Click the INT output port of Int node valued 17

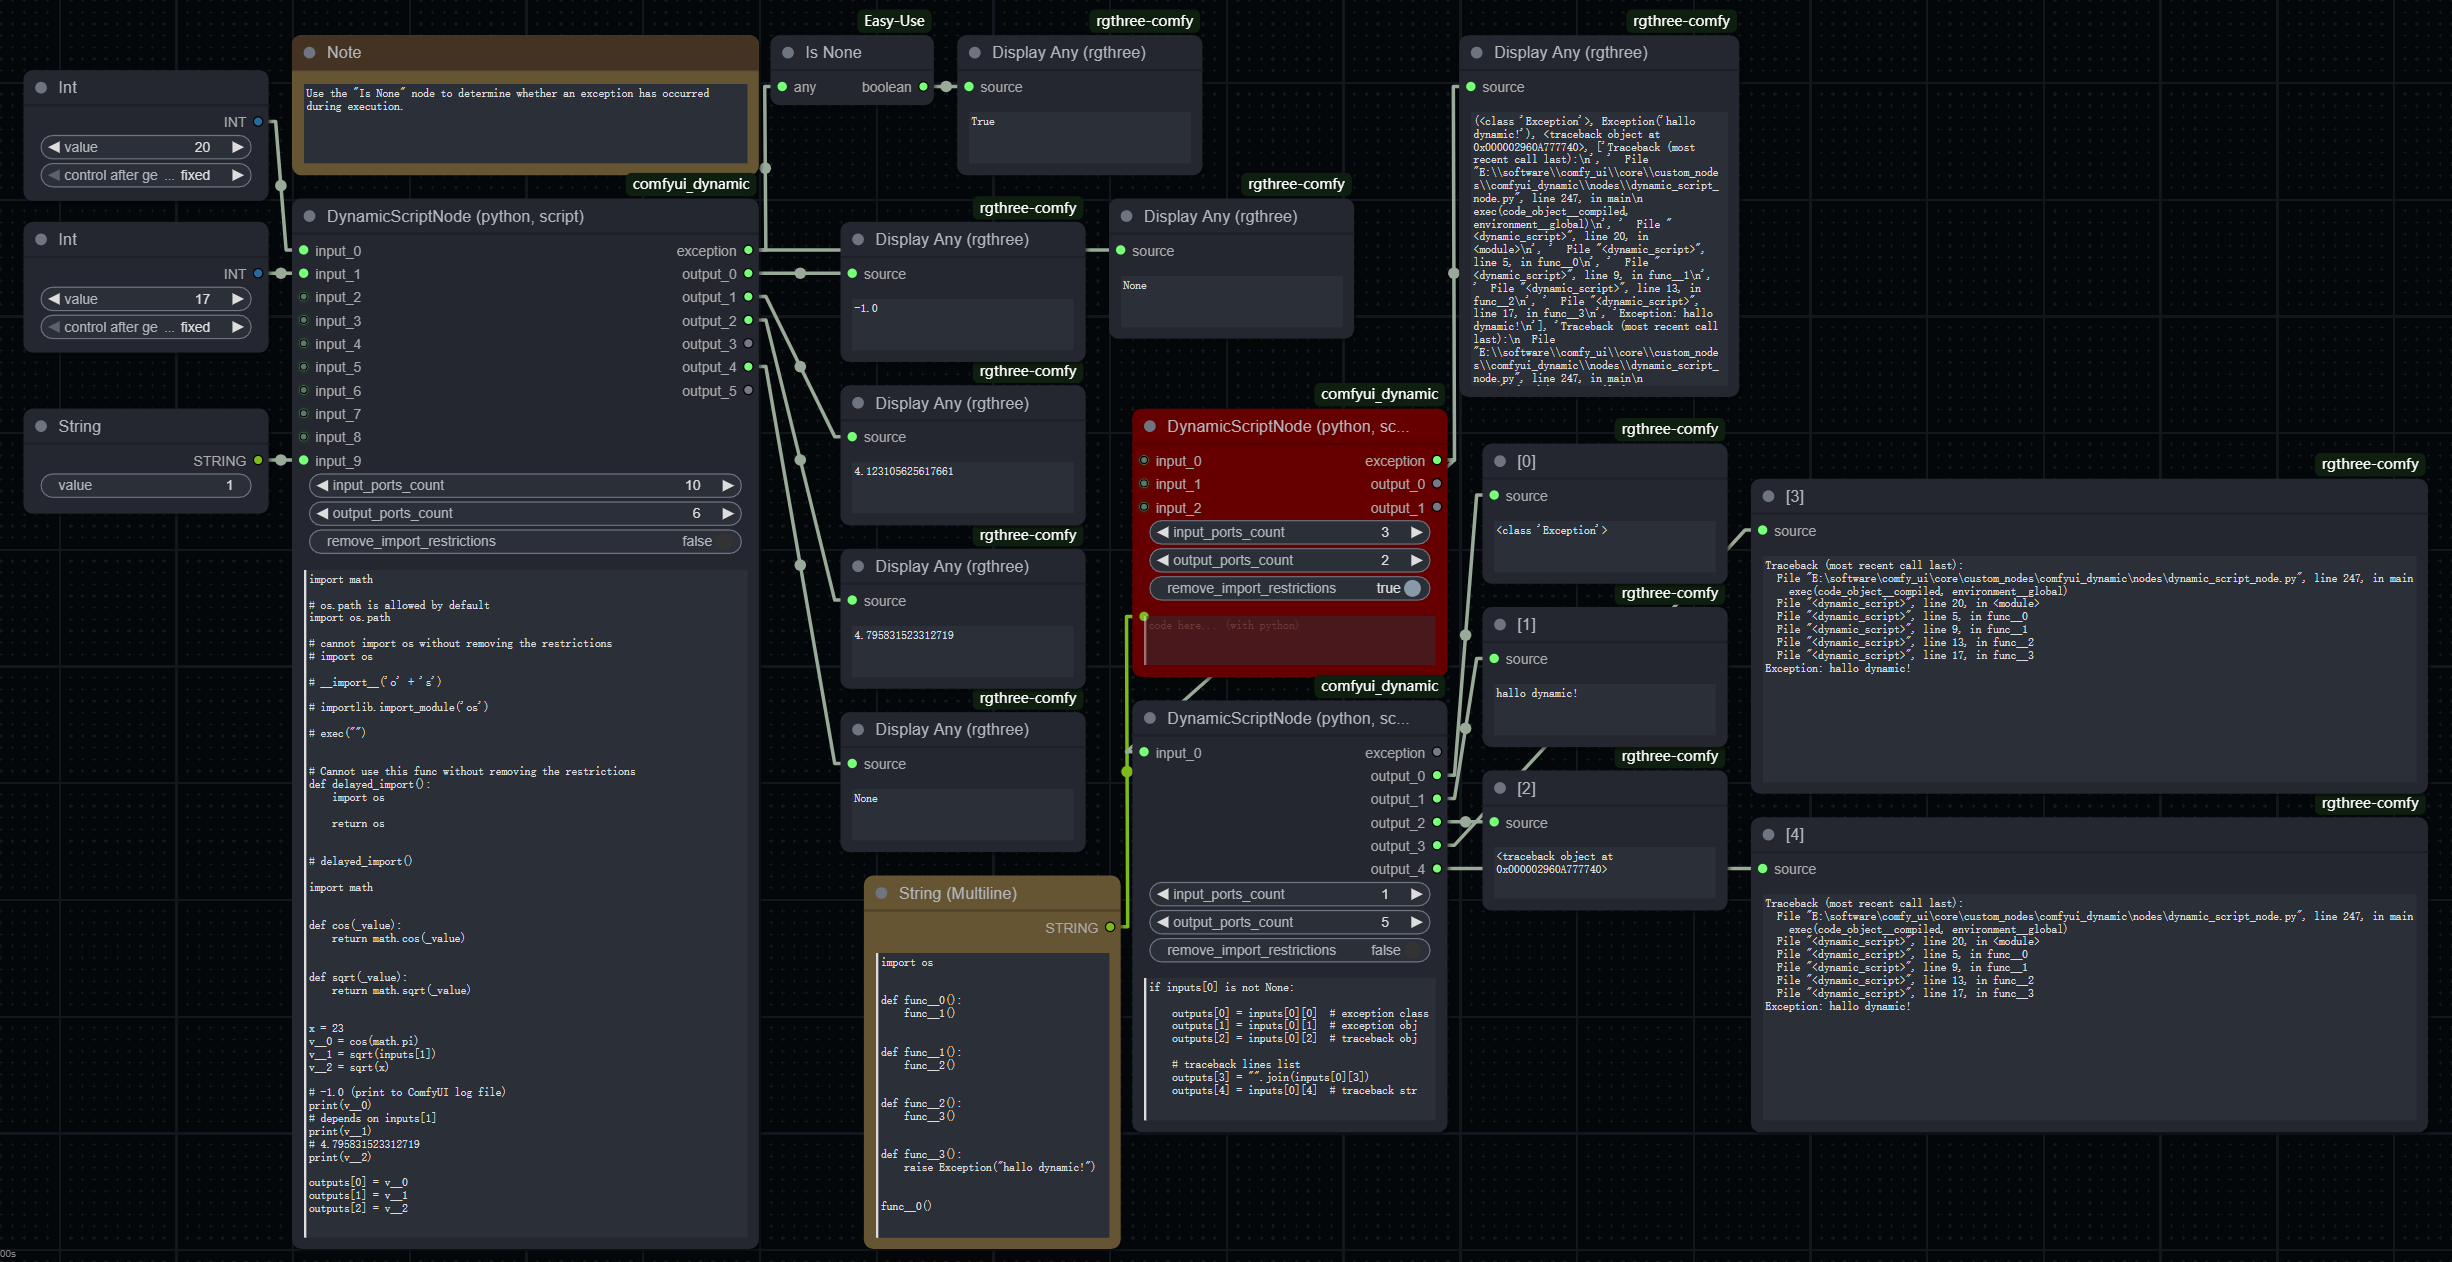tap(258, 273)
